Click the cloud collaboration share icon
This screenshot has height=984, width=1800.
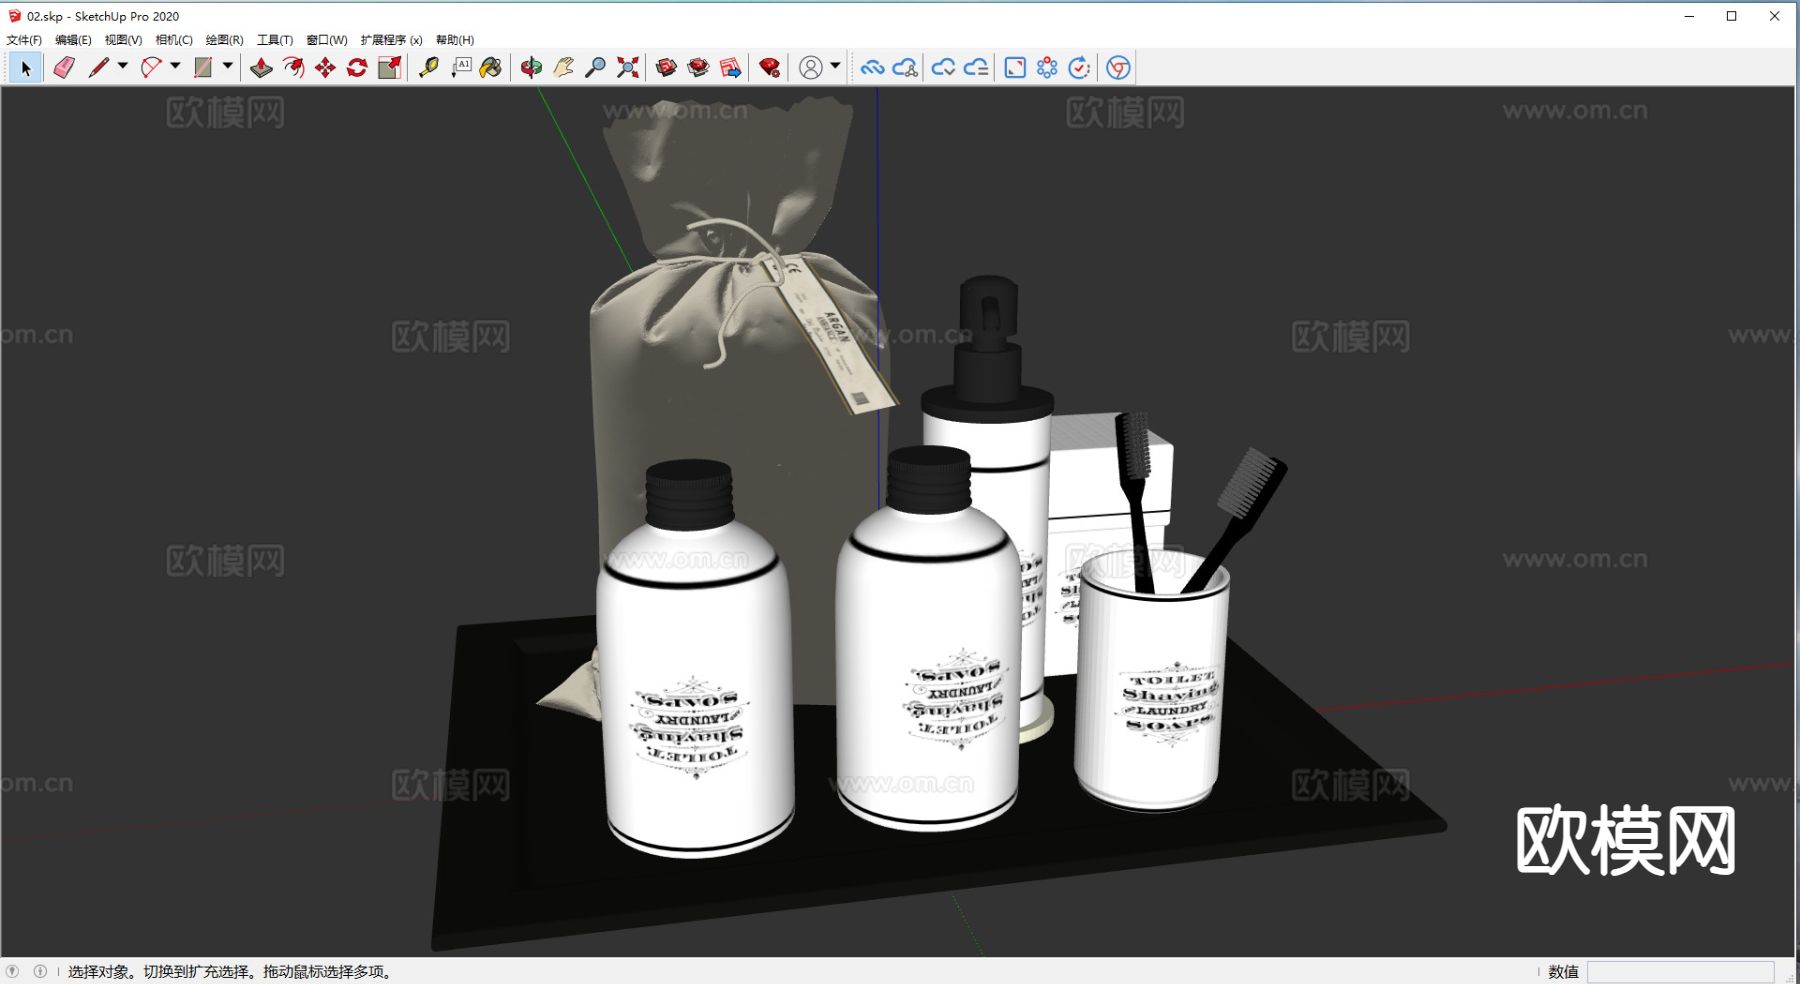point(905,68)
